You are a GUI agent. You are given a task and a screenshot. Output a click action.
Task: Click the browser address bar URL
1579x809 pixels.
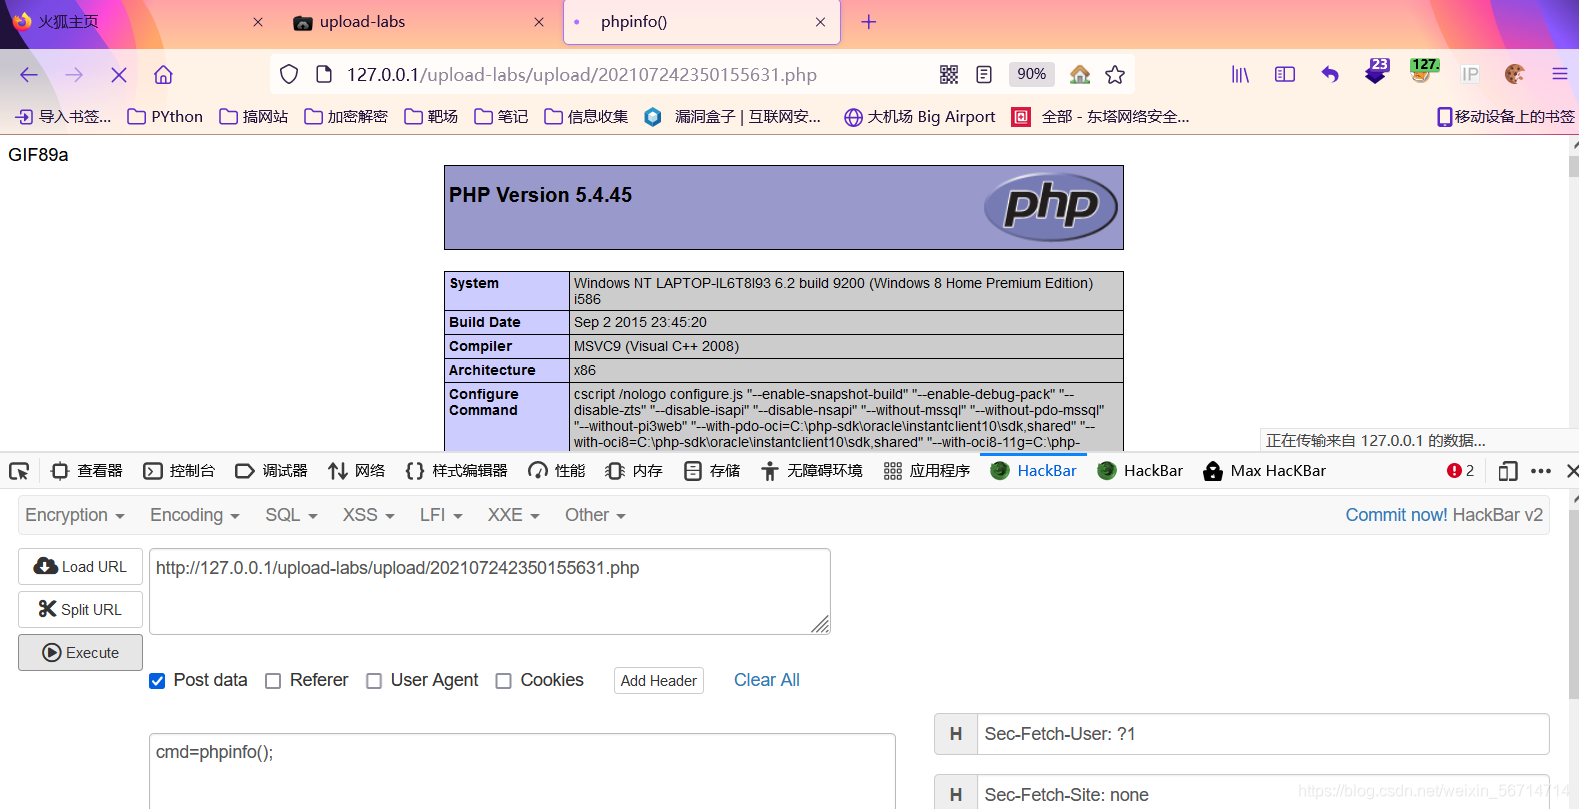coord(582,75)
